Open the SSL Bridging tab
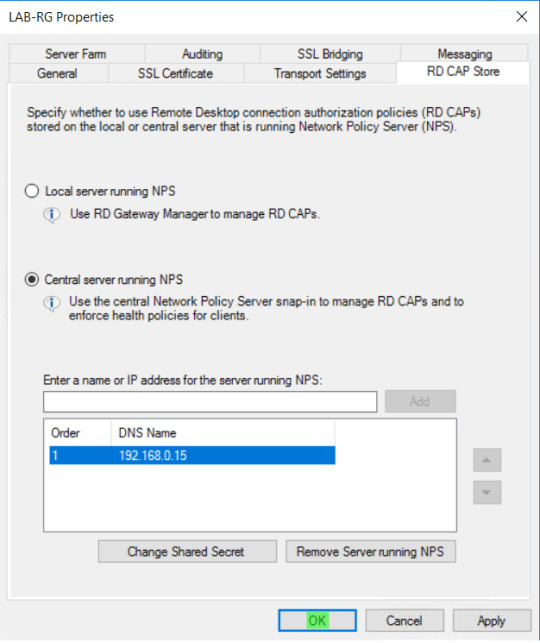The height and width of the screenshot is (643, 540). pyautogui.click(x=330, y=54)
